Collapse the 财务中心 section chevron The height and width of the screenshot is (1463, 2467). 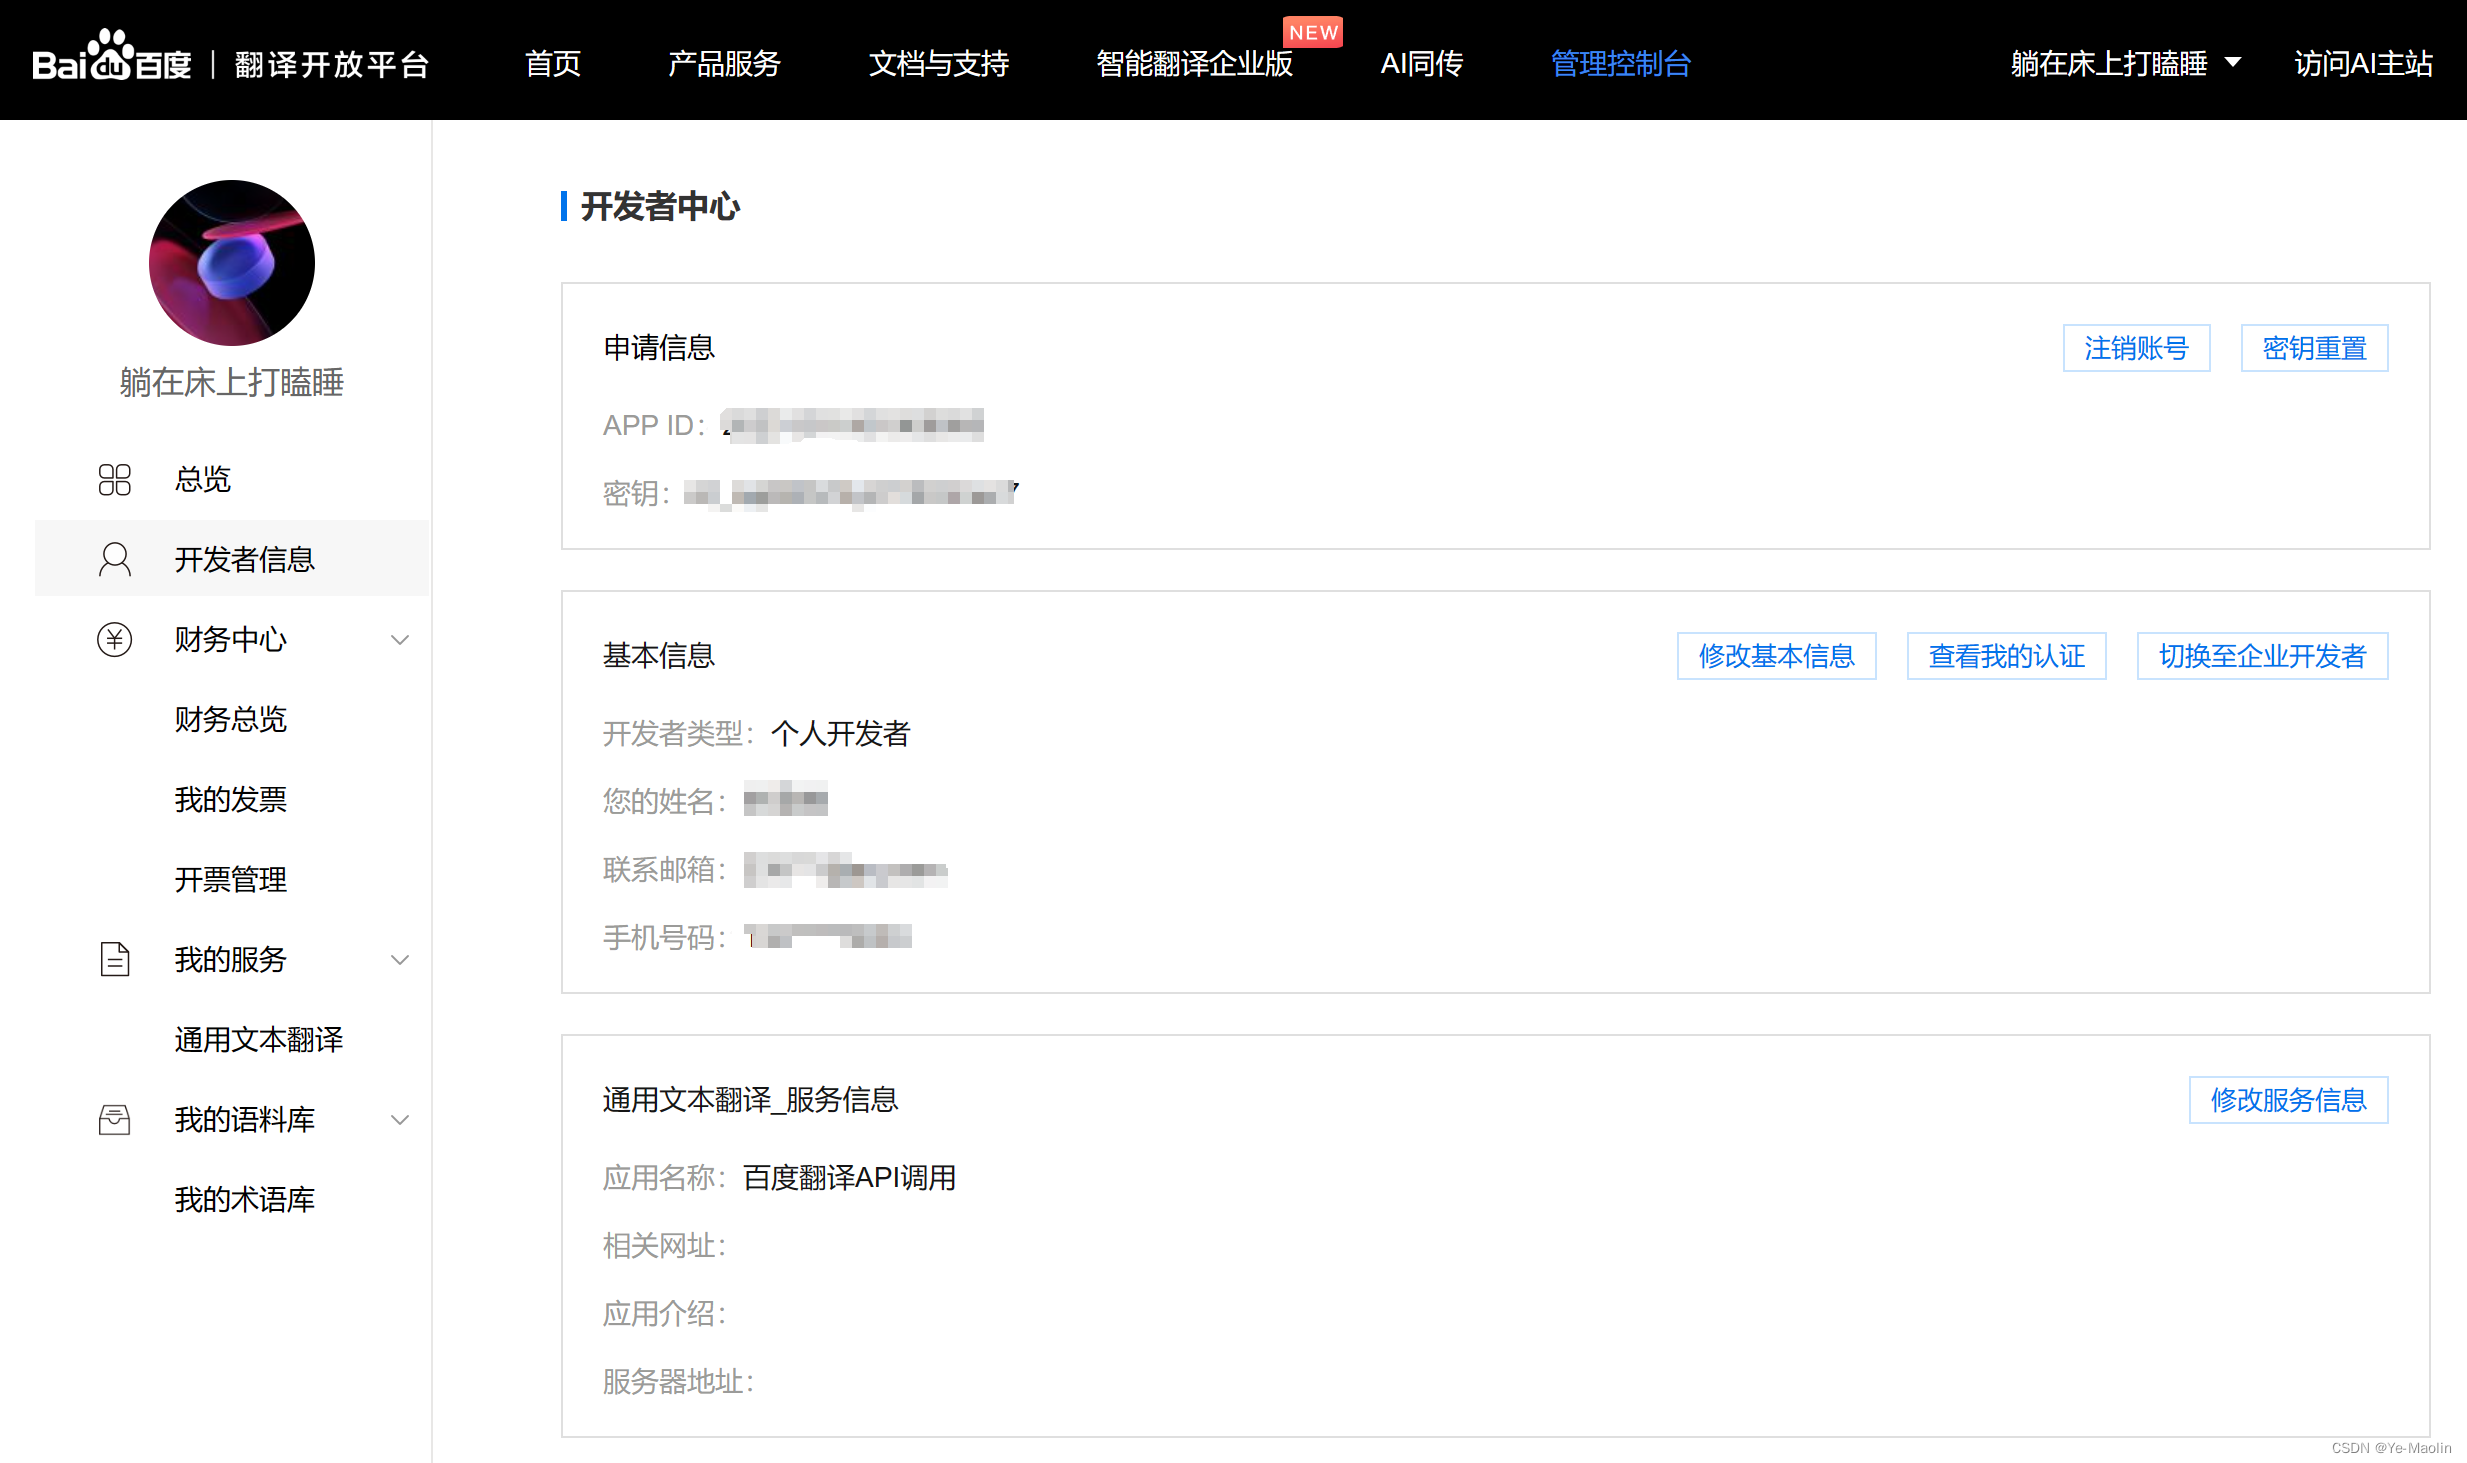tap(400, 640)
